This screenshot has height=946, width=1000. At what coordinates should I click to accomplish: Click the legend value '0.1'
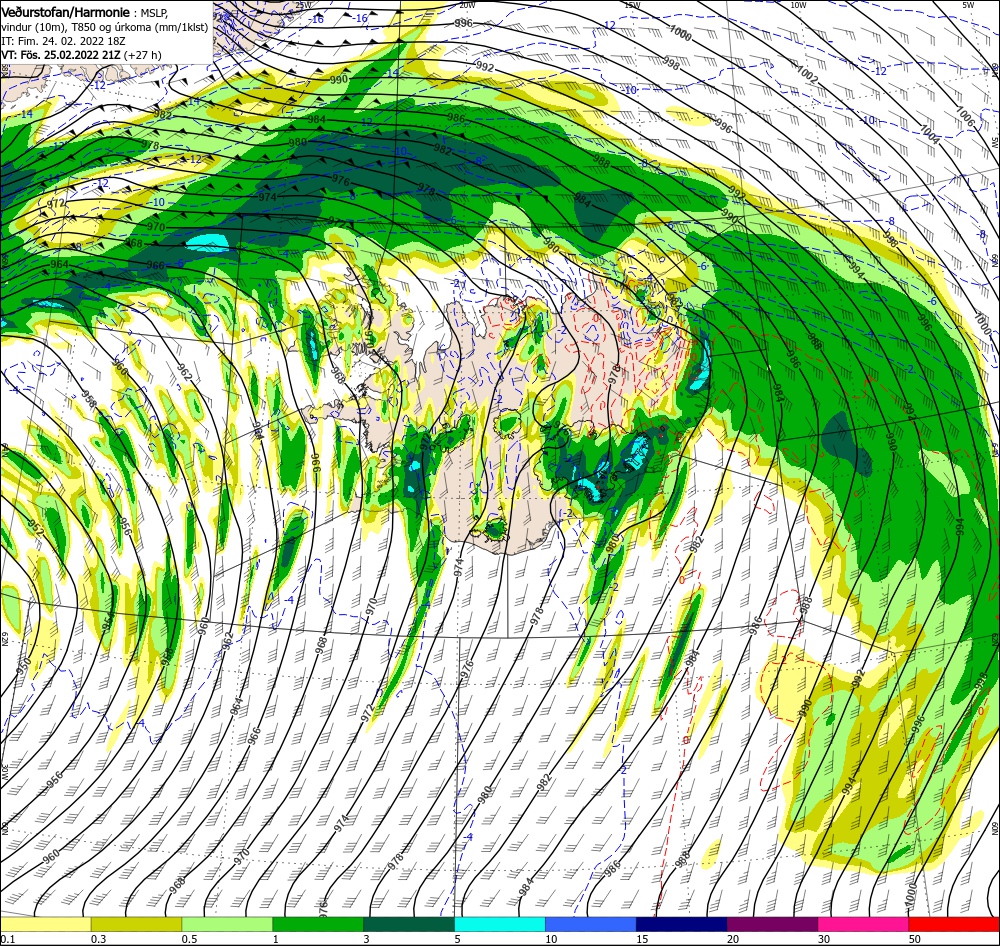click(x=8, y=939)
